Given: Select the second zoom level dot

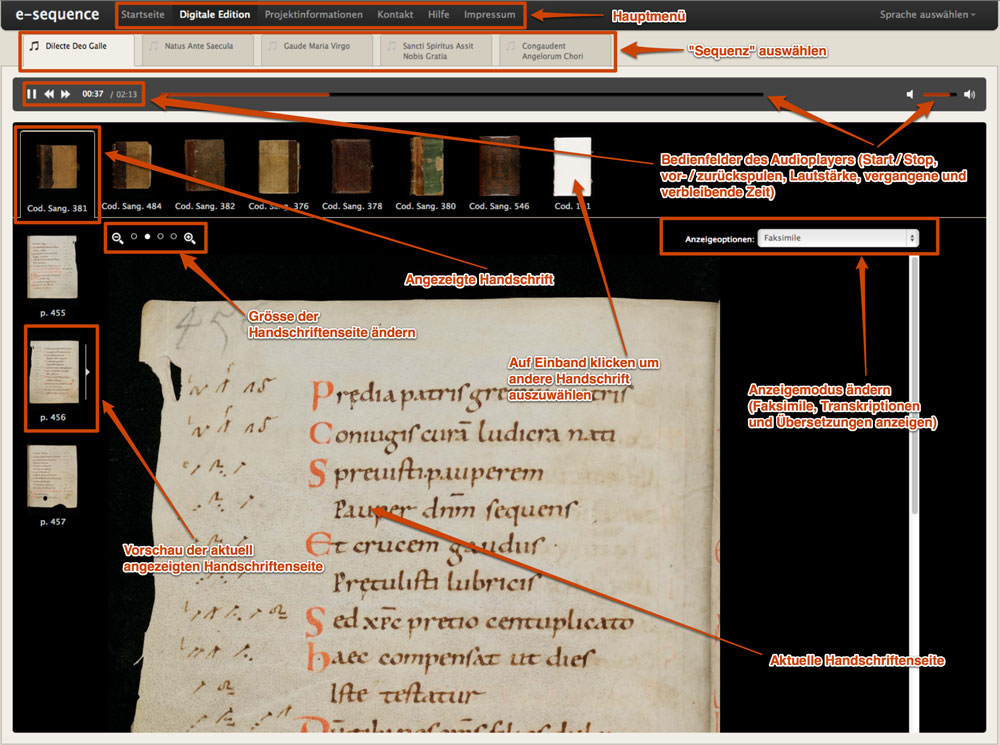Looking at the screenshot, I should click(x=147, y=236).
